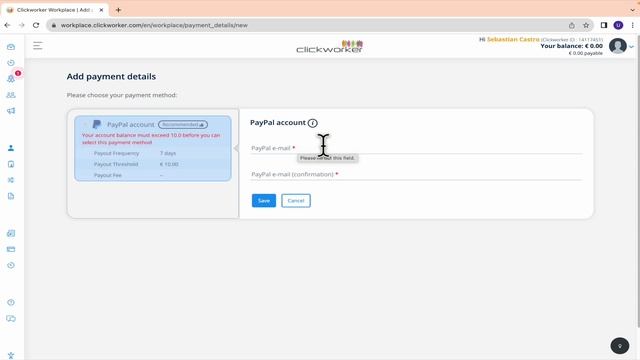Click the Cancel button

[x=296, y=200]
